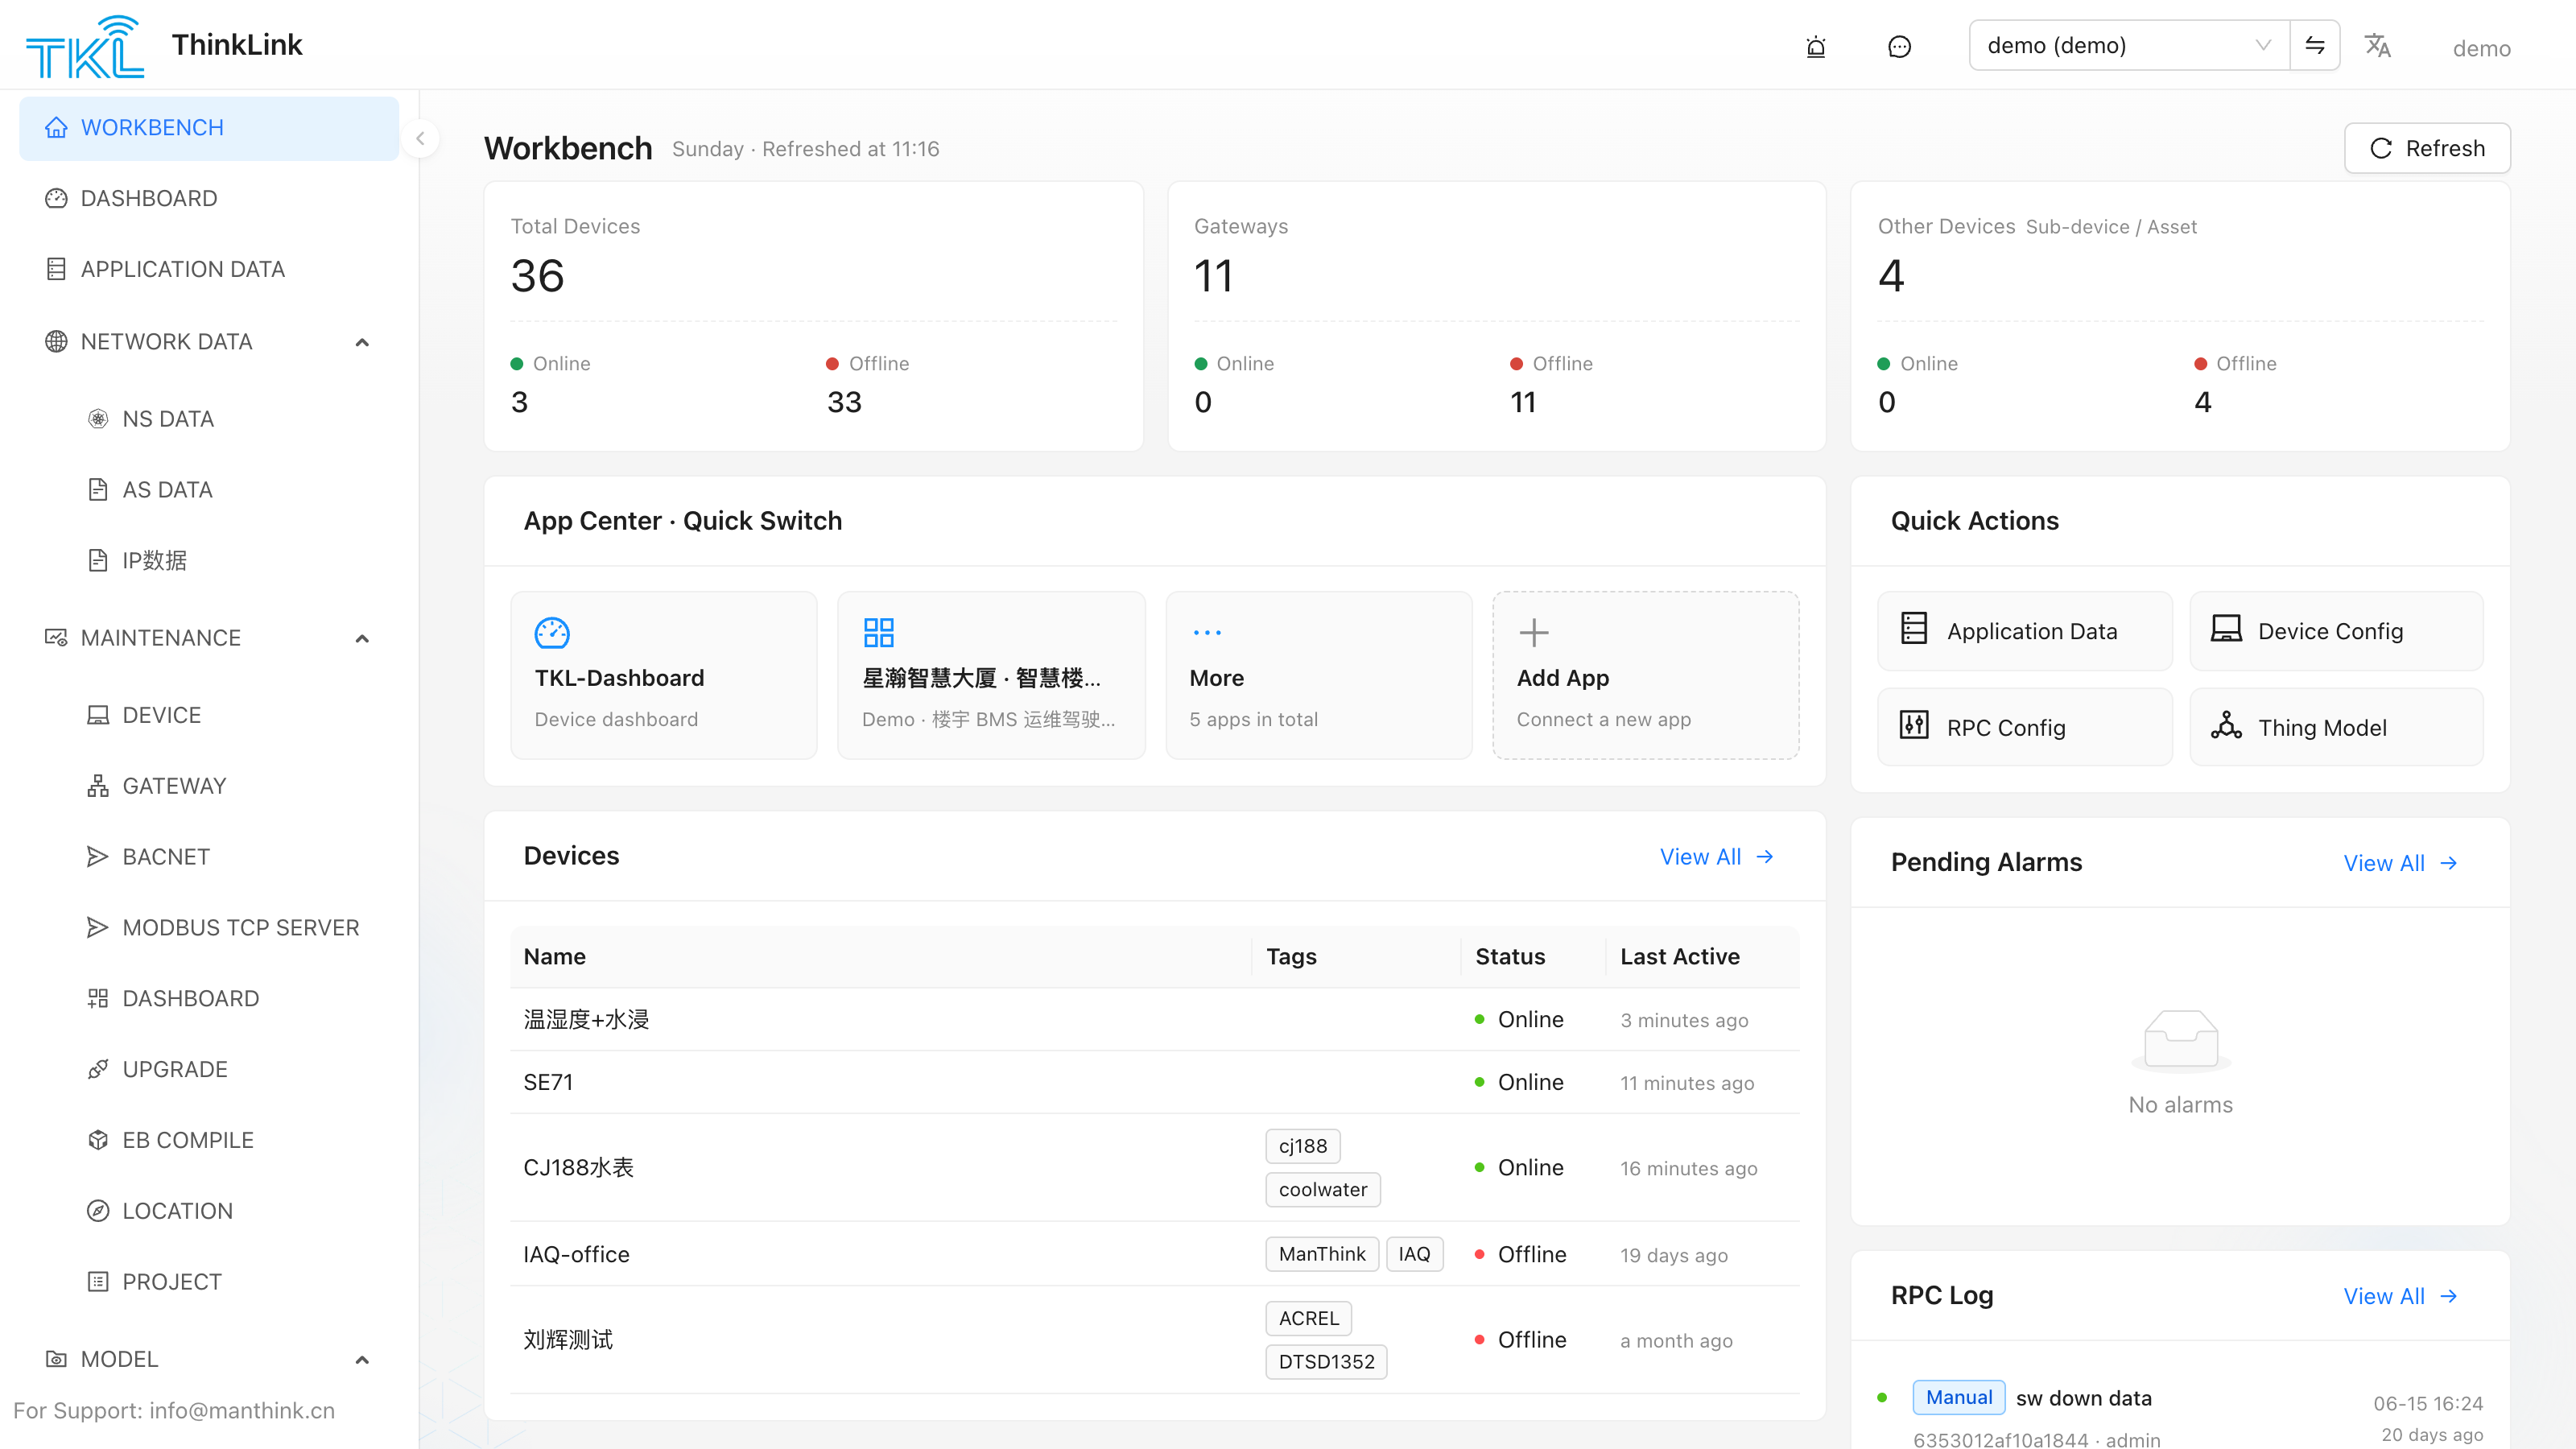The image size is (2576, 1449).
Task: Select the 温湿度+水浸 device row
Action: [1154, 1020]
